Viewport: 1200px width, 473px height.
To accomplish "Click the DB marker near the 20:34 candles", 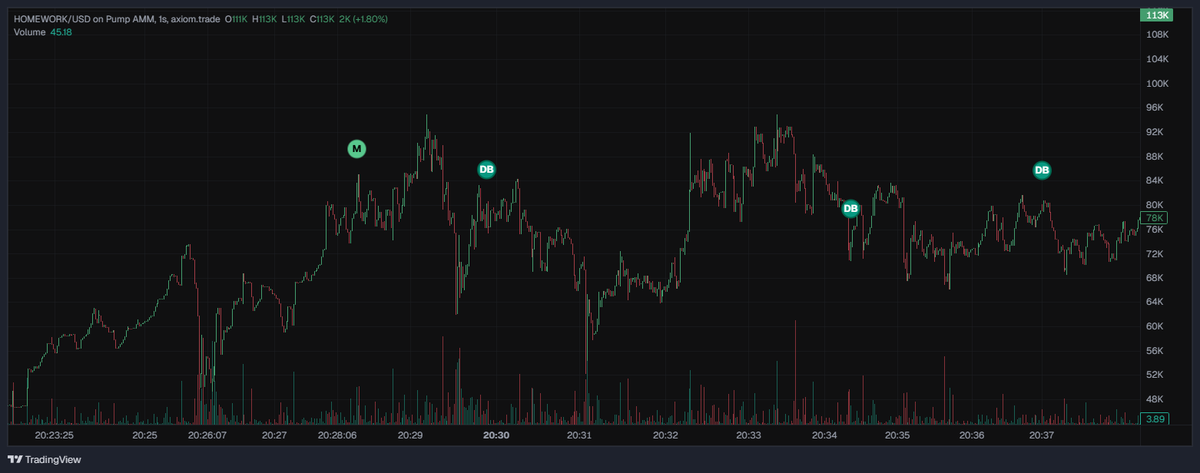I will pyautogui.click(x=851, y=208).
